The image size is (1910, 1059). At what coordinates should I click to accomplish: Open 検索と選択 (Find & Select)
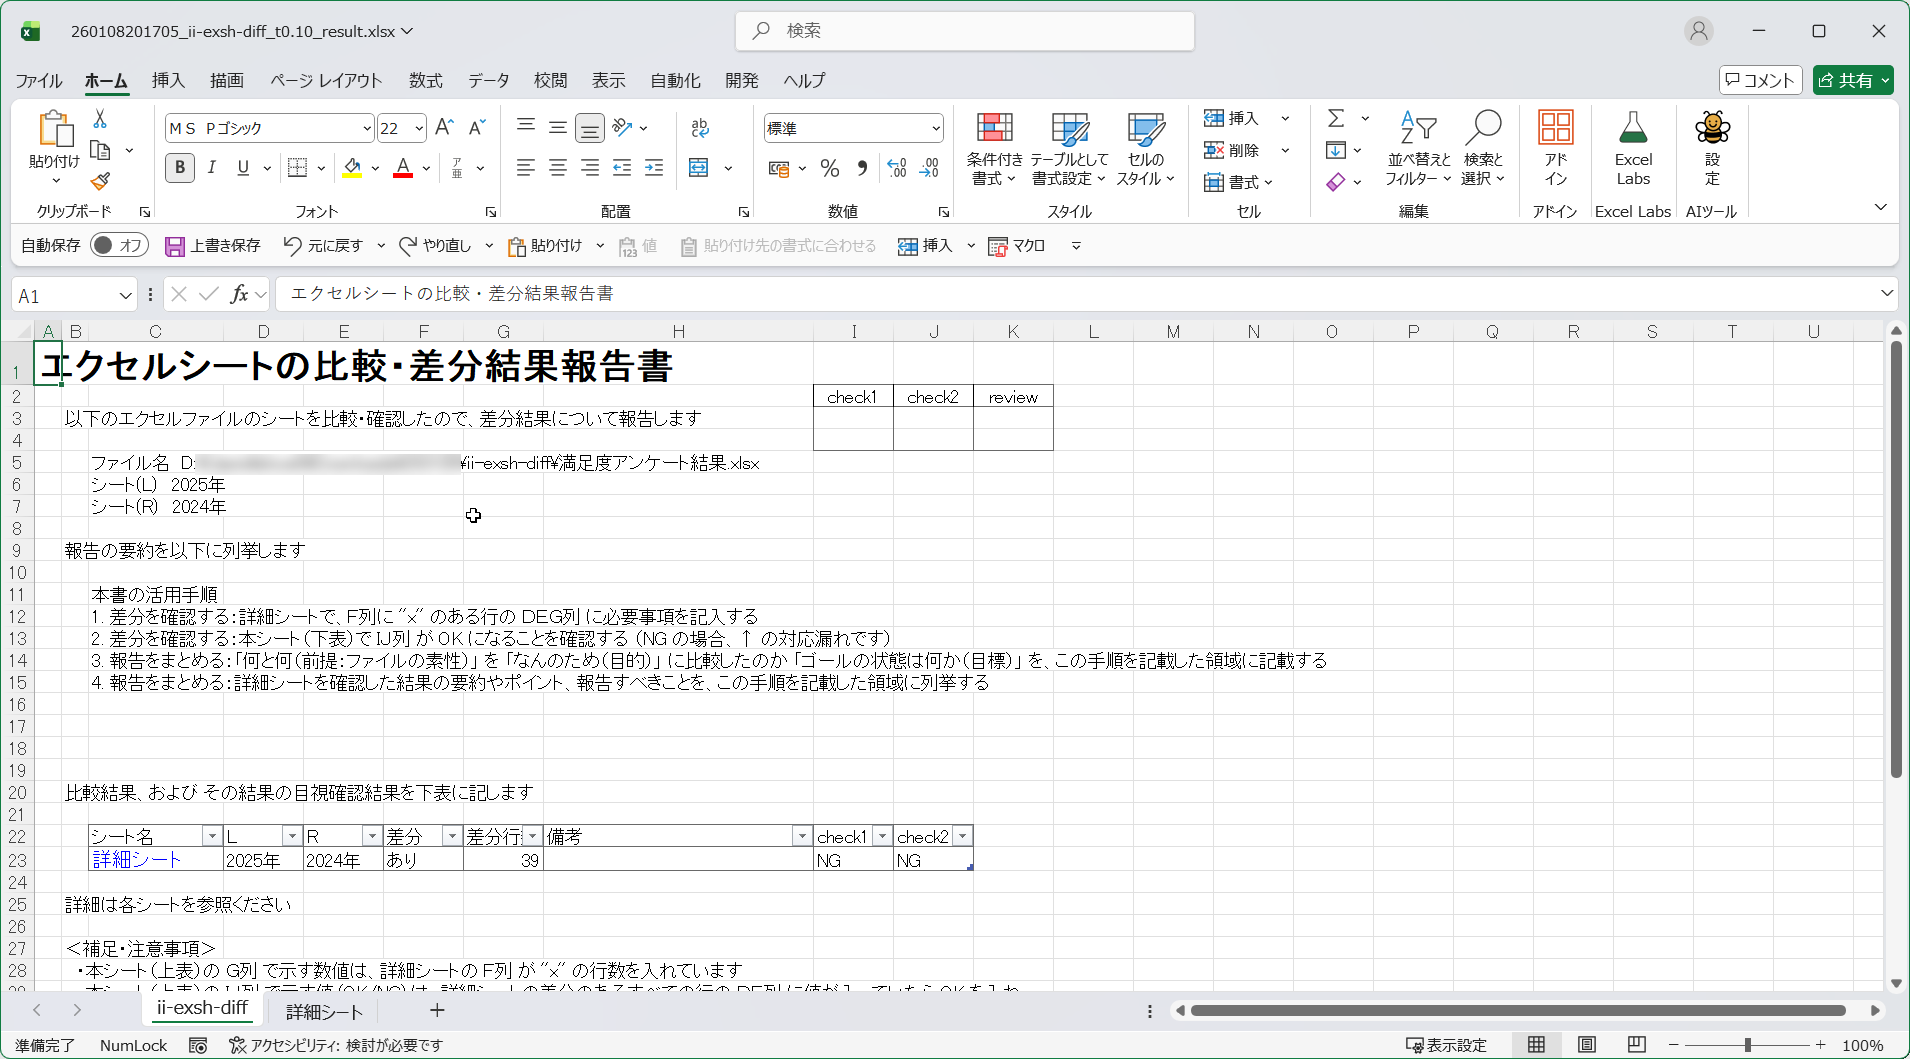tap(1484, 147)
